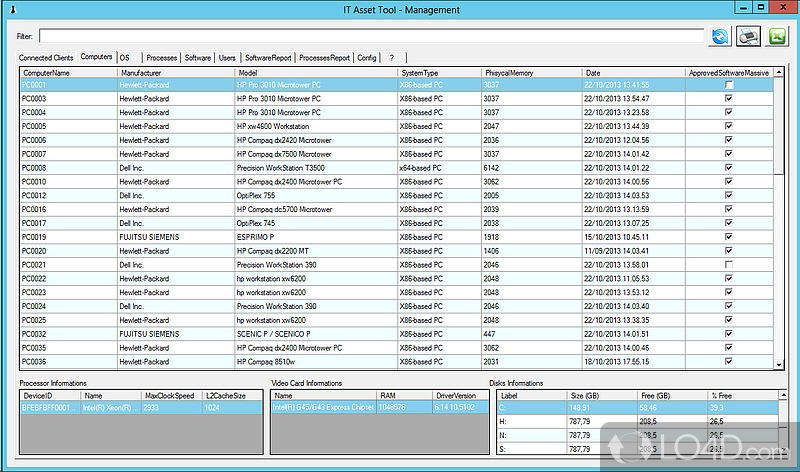
Task: Check approved software box for PC0021
Action: click(729, 265)
